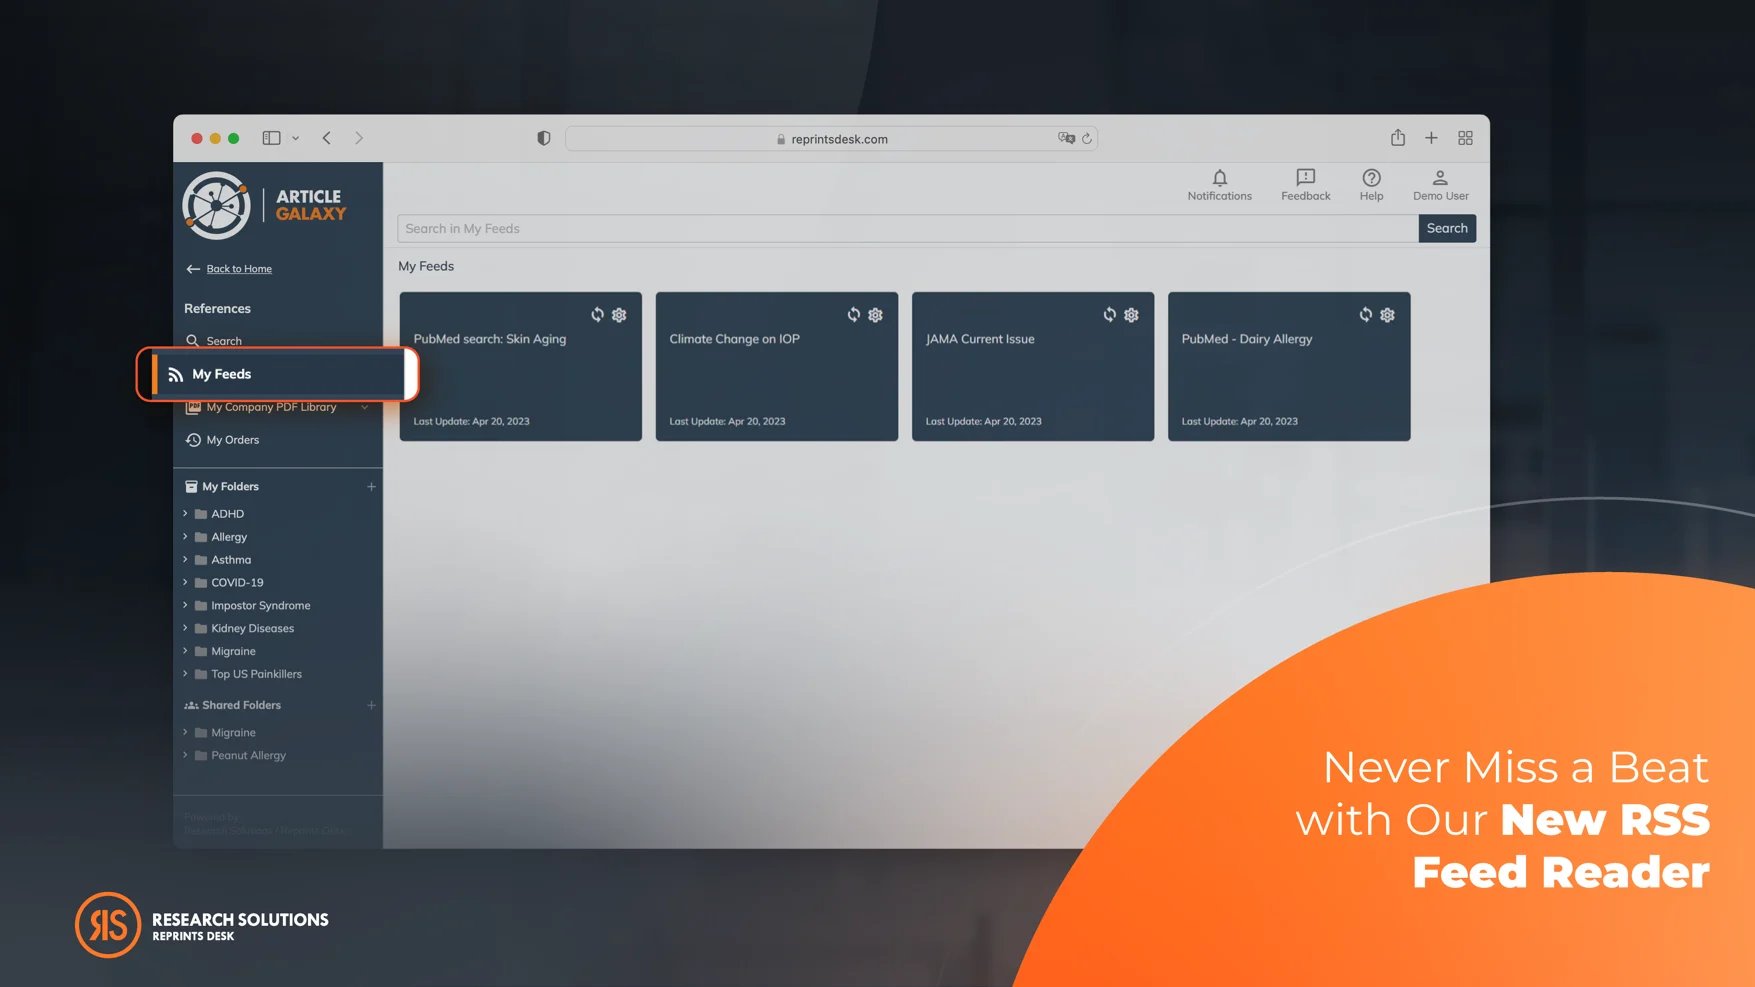This screenshot has height=987, width=1755.
Task: Show Safari tab overview grid
Action: (x=1465, y=138)
